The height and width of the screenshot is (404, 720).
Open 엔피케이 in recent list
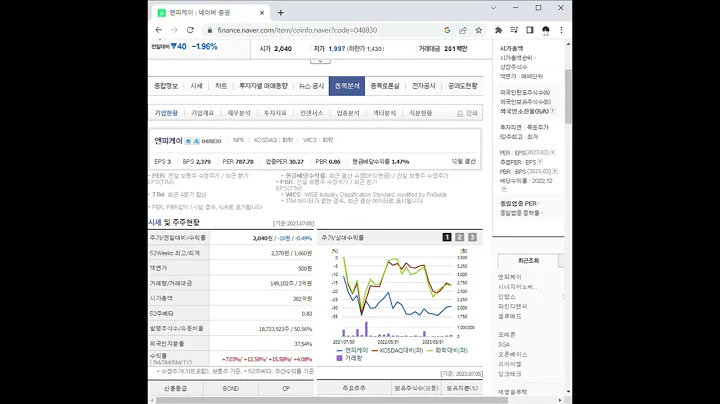pos(510,277)
